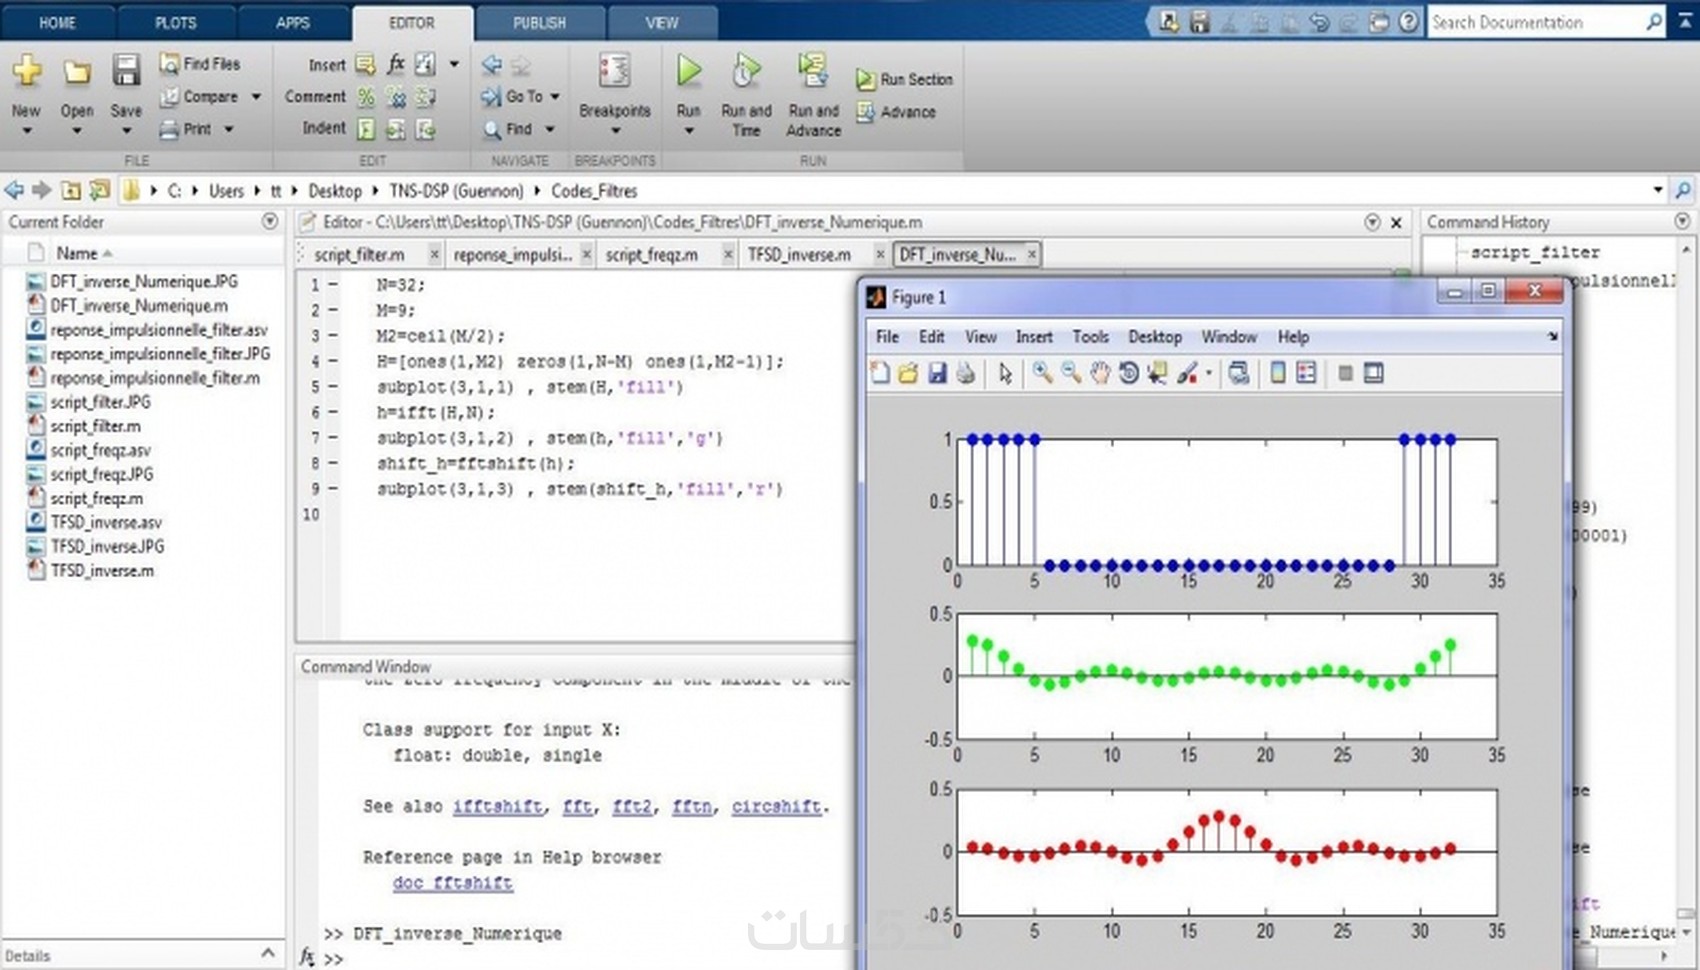
Task: Select the script_freqz.m editor tab
Action: [x=654, y=254]
